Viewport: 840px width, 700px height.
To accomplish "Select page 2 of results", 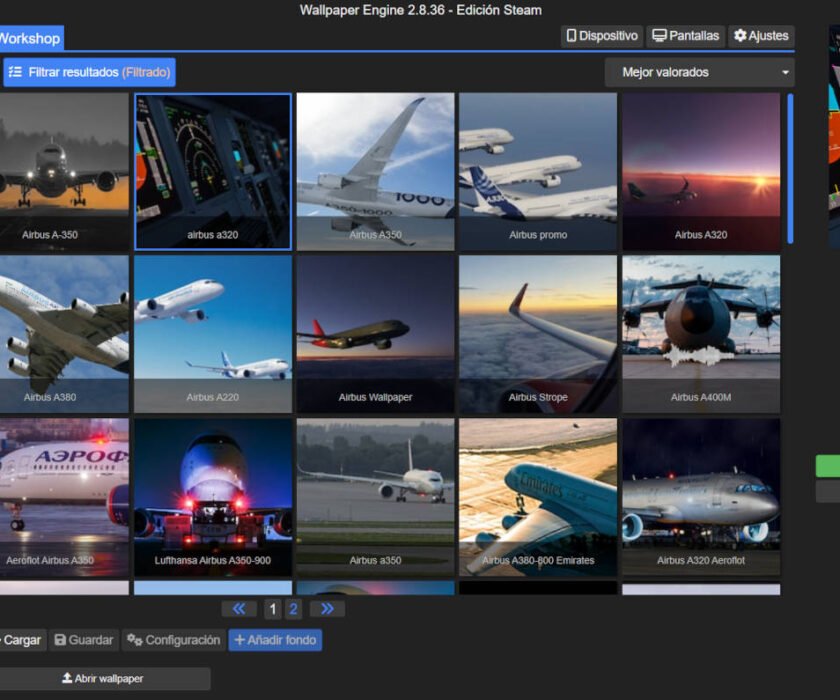I will click(293, 609).
